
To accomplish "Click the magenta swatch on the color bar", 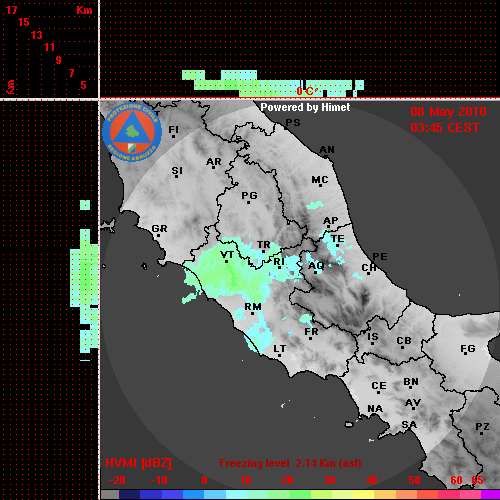I will tap(490, 494).
